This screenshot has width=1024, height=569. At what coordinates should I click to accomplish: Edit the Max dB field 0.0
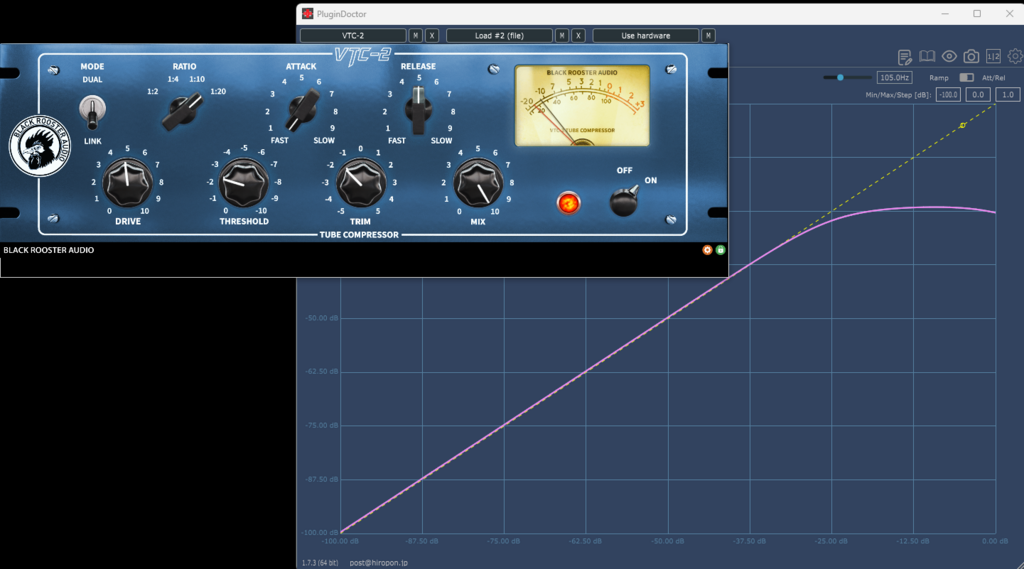(978, 95)
